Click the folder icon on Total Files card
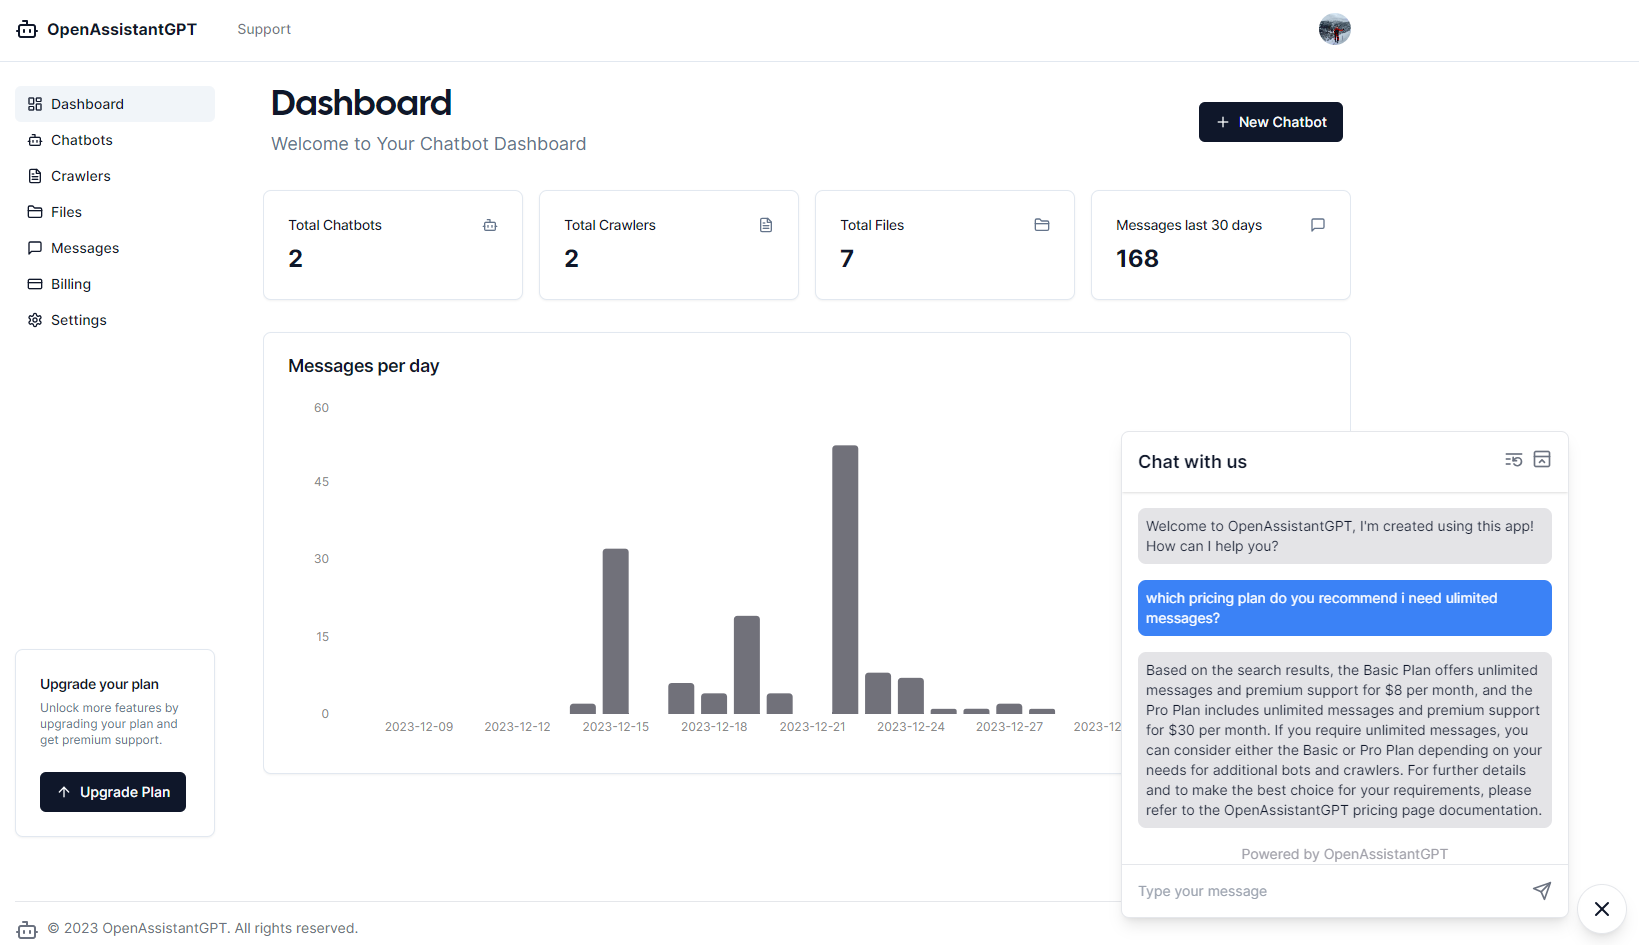1639x945 pixels. pyautogui.click(x=1042, y=225)
